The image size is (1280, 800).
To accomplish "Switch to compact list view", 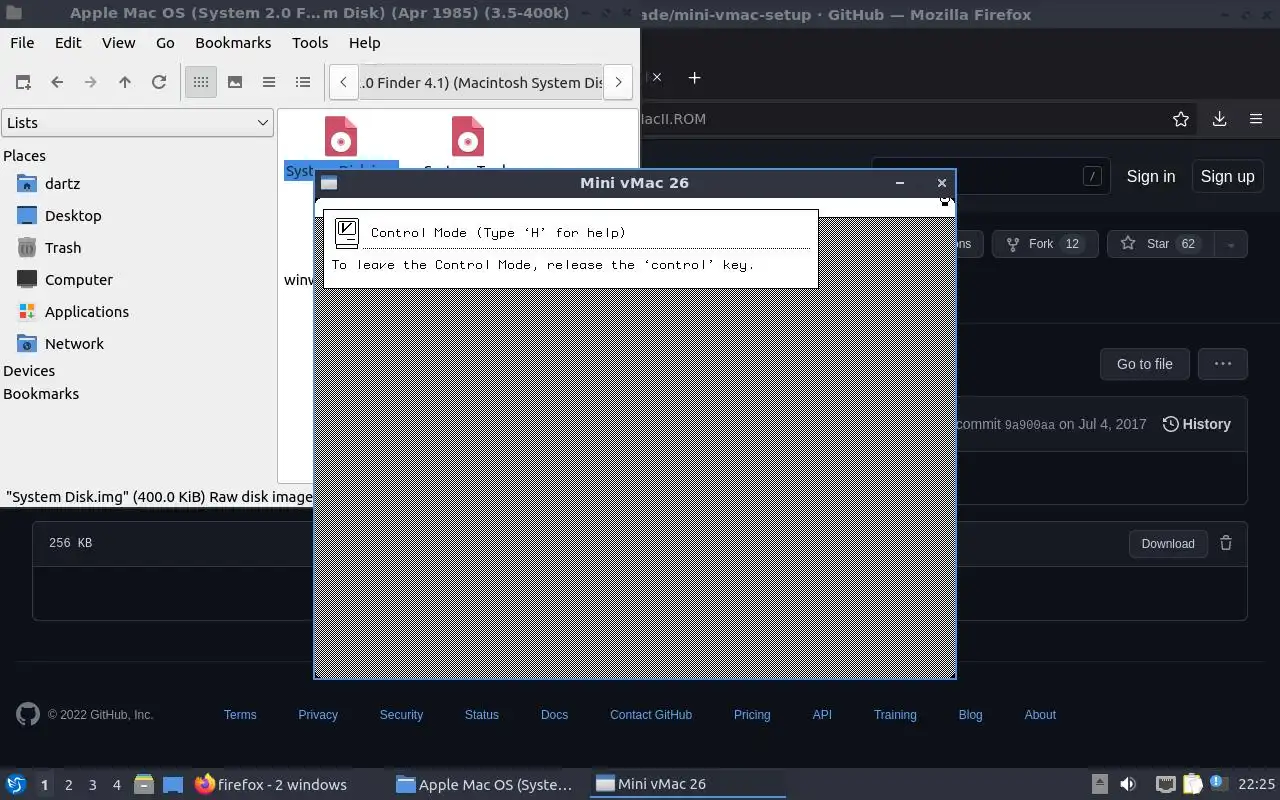I will click(269, 82).
